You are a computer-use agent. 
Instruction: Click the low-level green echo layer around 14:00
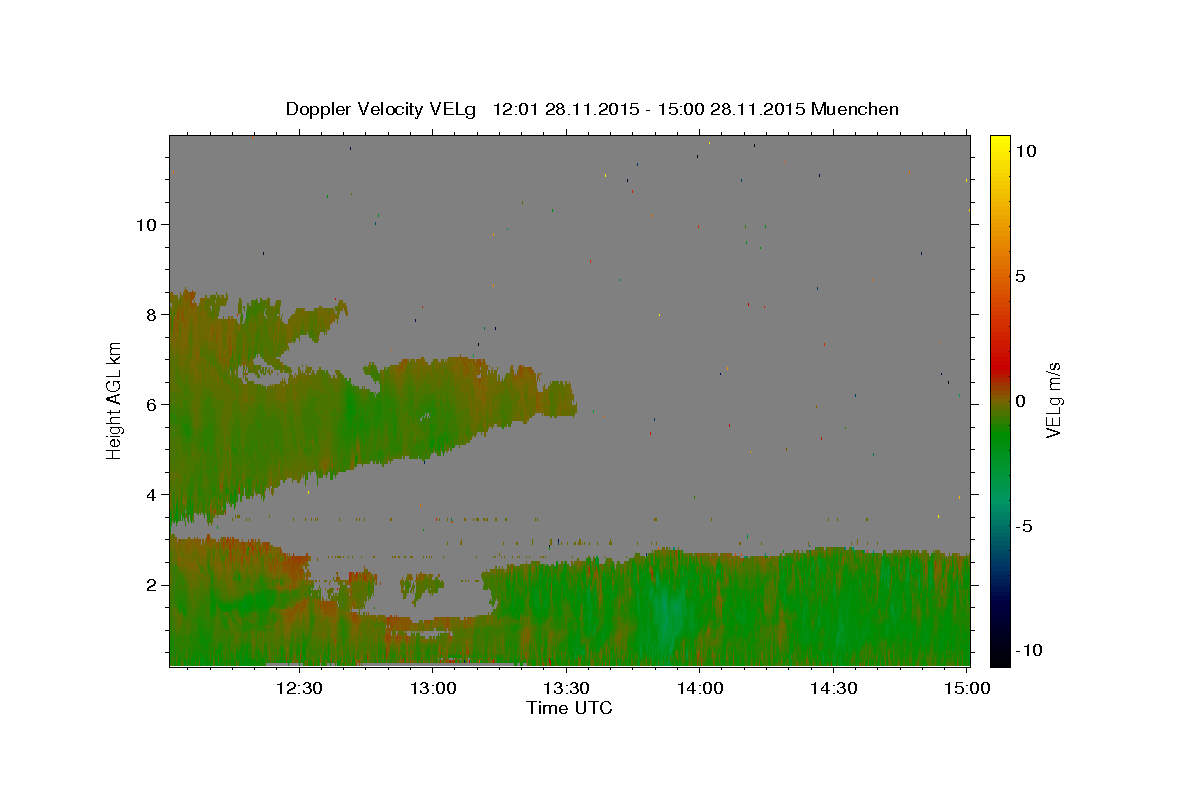click(700, 610)
